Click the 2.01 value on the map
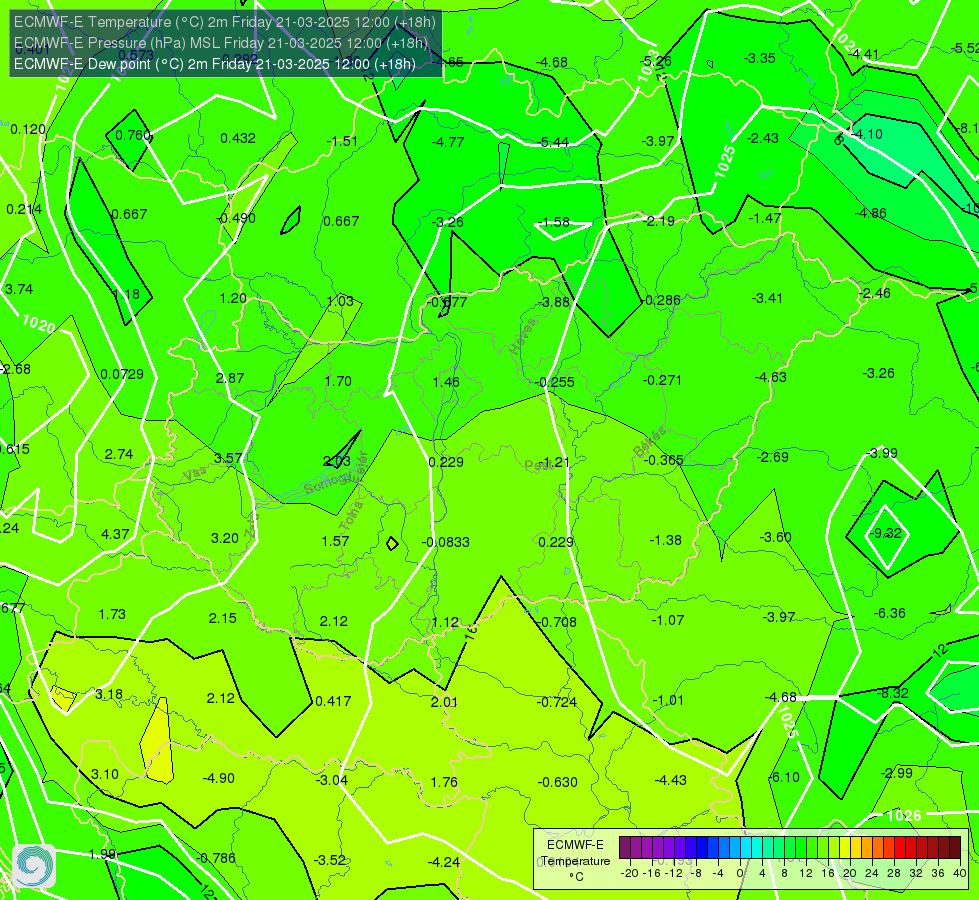This screenshot has width=979, height=900. pyautogui.click(x=444, y=702)
